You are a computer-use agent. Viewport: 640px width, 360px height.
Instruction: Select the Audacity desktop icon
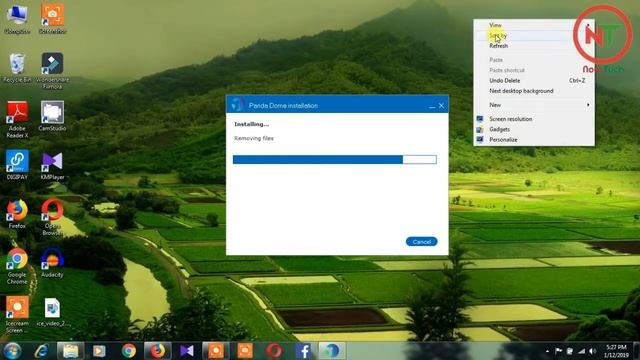click(x=52, y=262)
